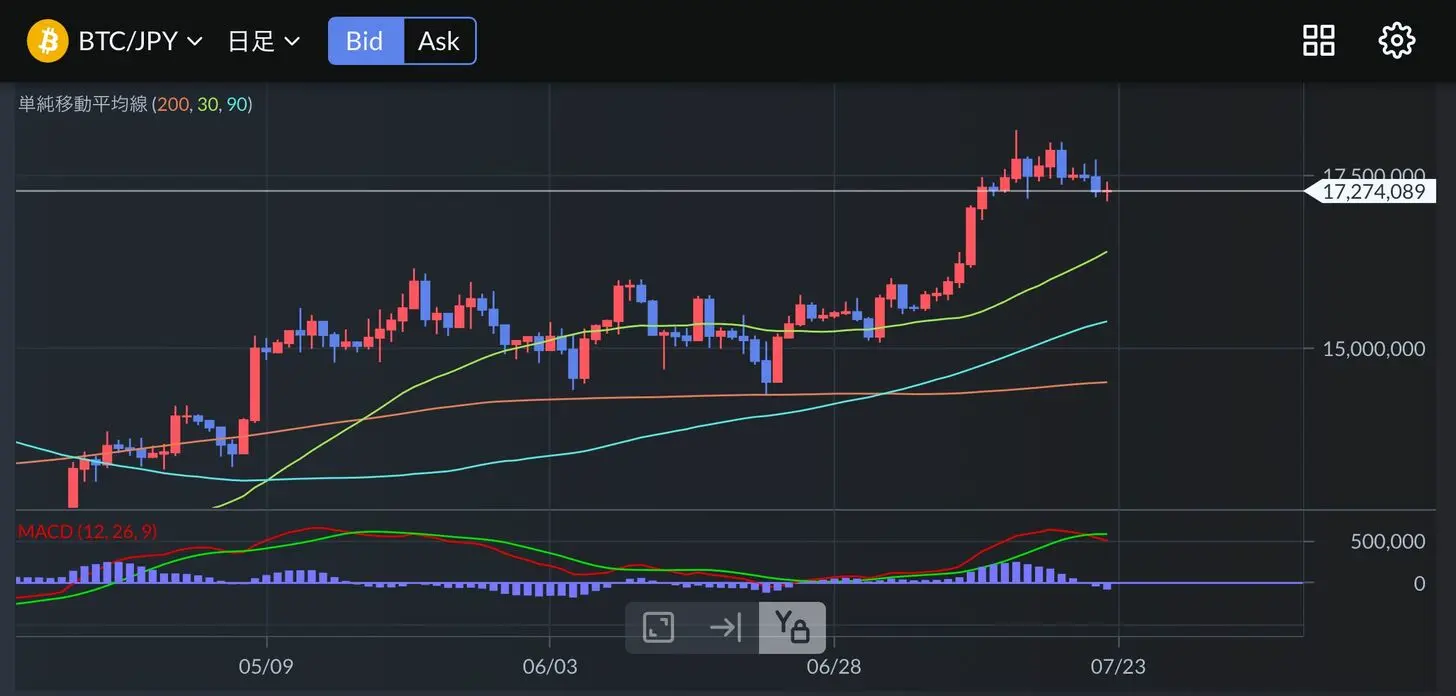Click the 06/28 date label
The width and height of the screenshot is (1456, 696).
point(833,666)
